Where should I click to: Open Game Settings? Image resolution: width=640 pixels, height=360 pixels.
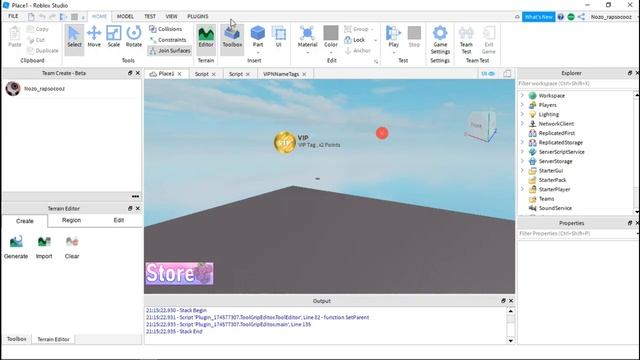tap(440, 40)
